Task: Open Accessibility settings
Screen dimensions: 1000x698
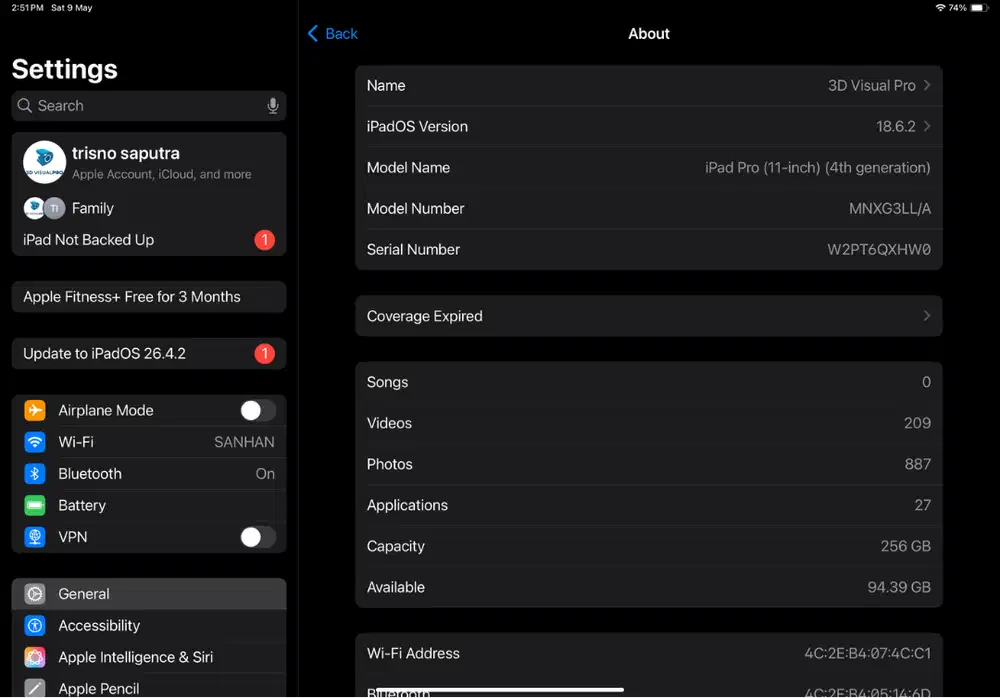Action: tap(149, 625)
